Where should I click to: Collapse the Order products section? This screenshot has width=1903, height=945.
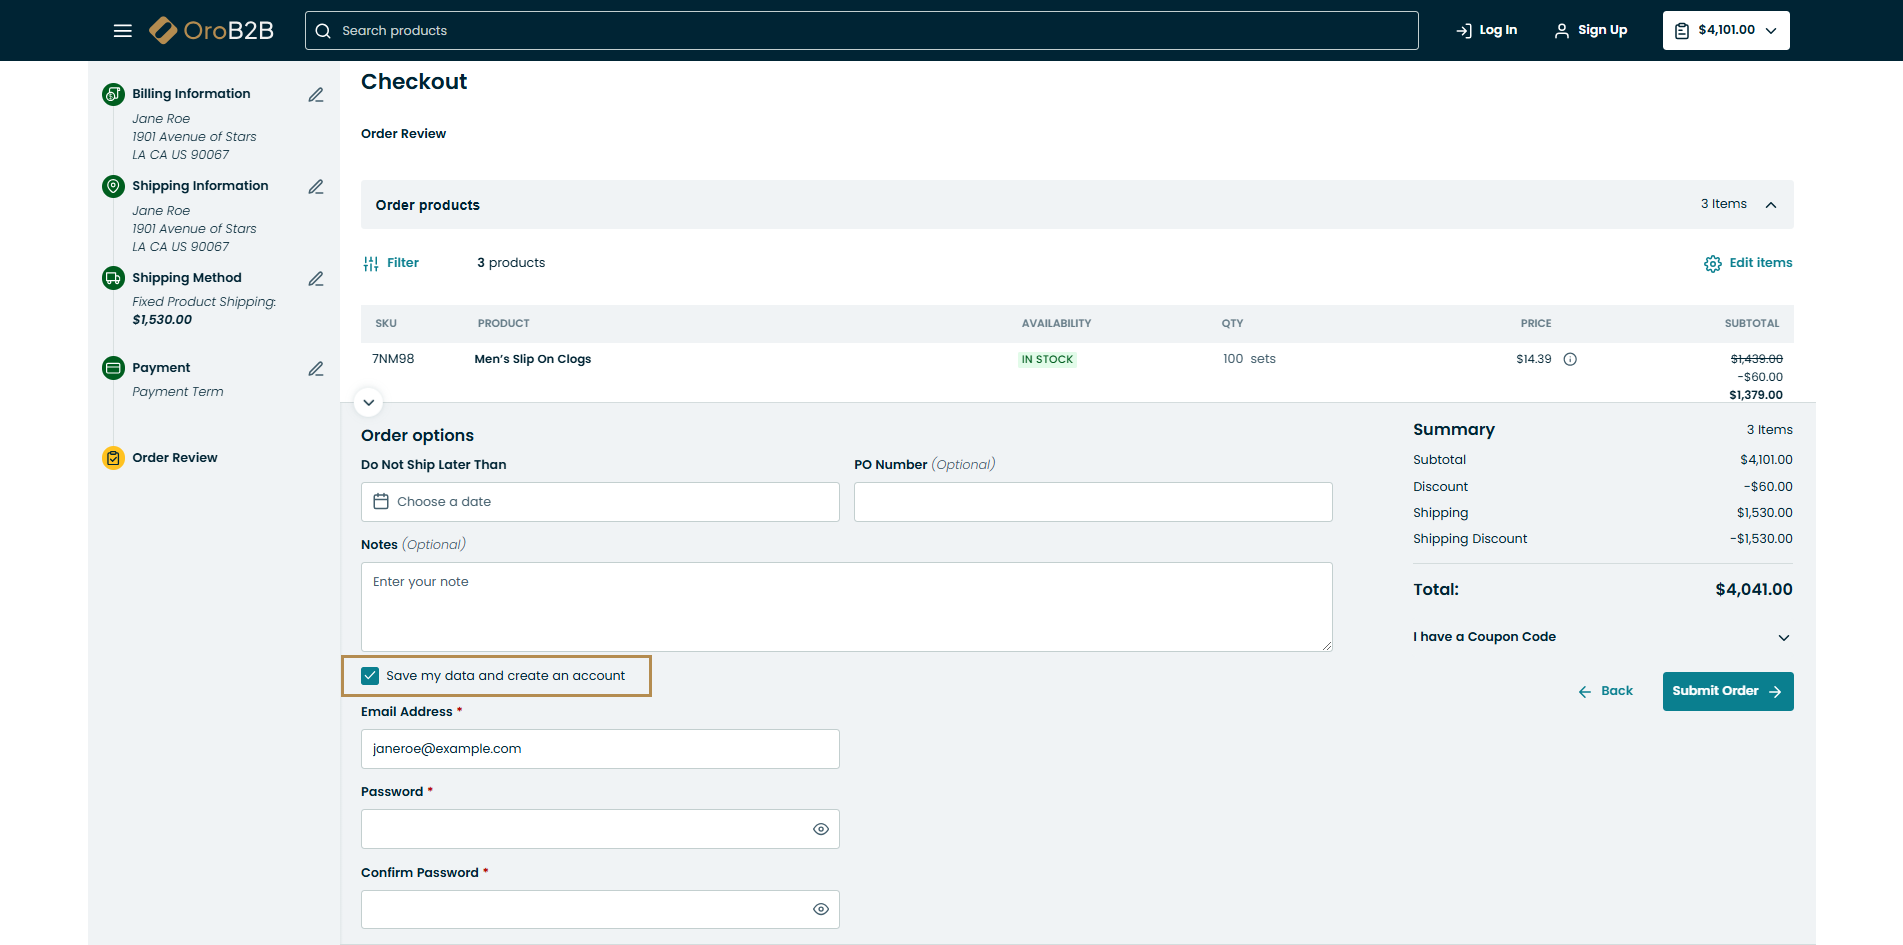[x=1770, y=205]
